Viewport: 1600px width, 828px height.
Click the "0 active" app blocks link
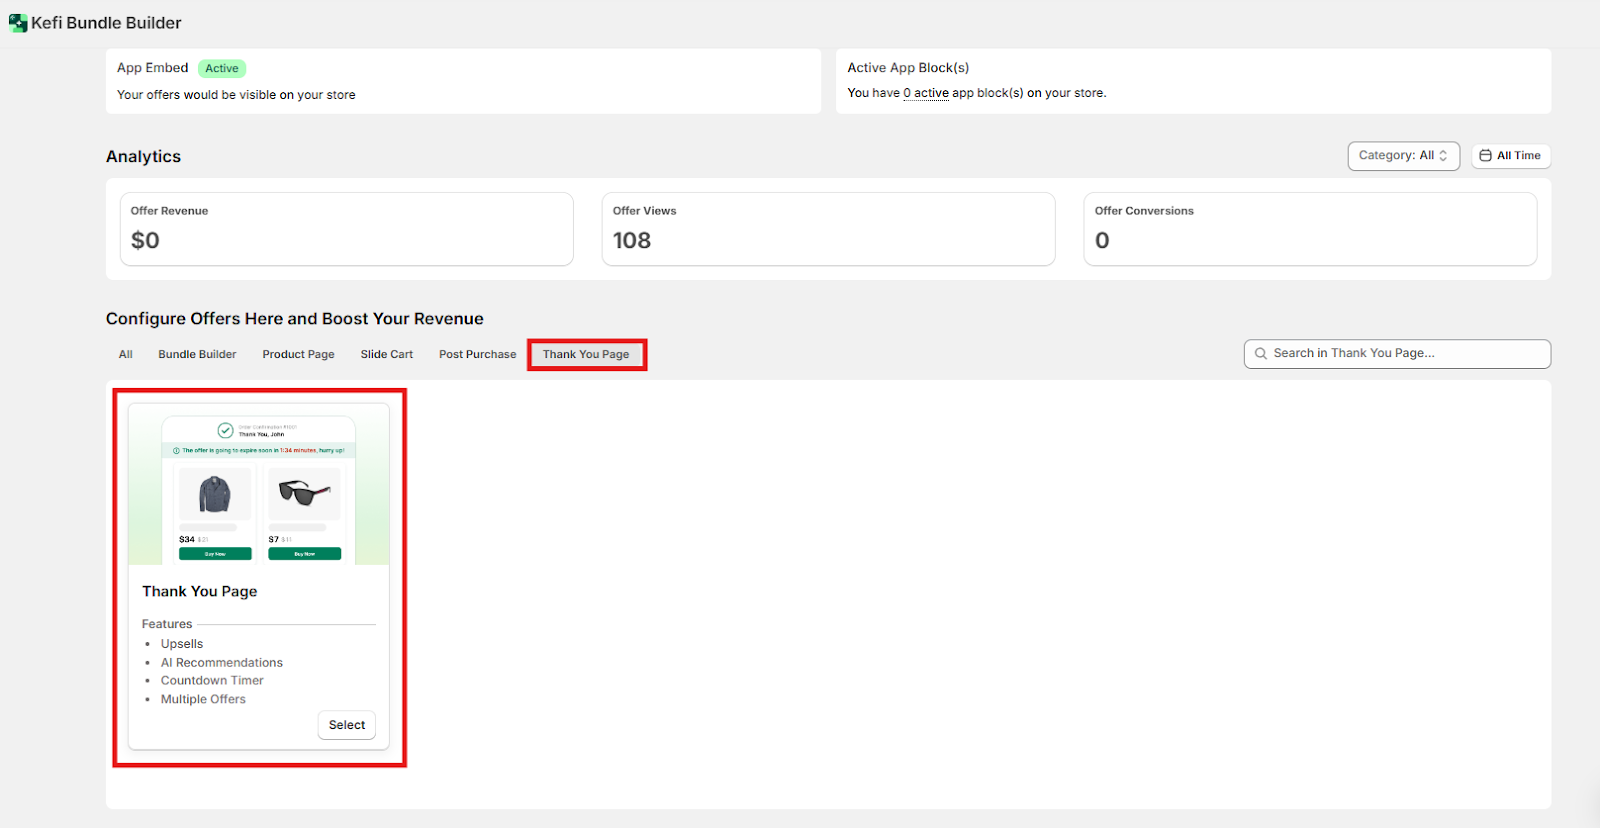[x=926, y=93]
